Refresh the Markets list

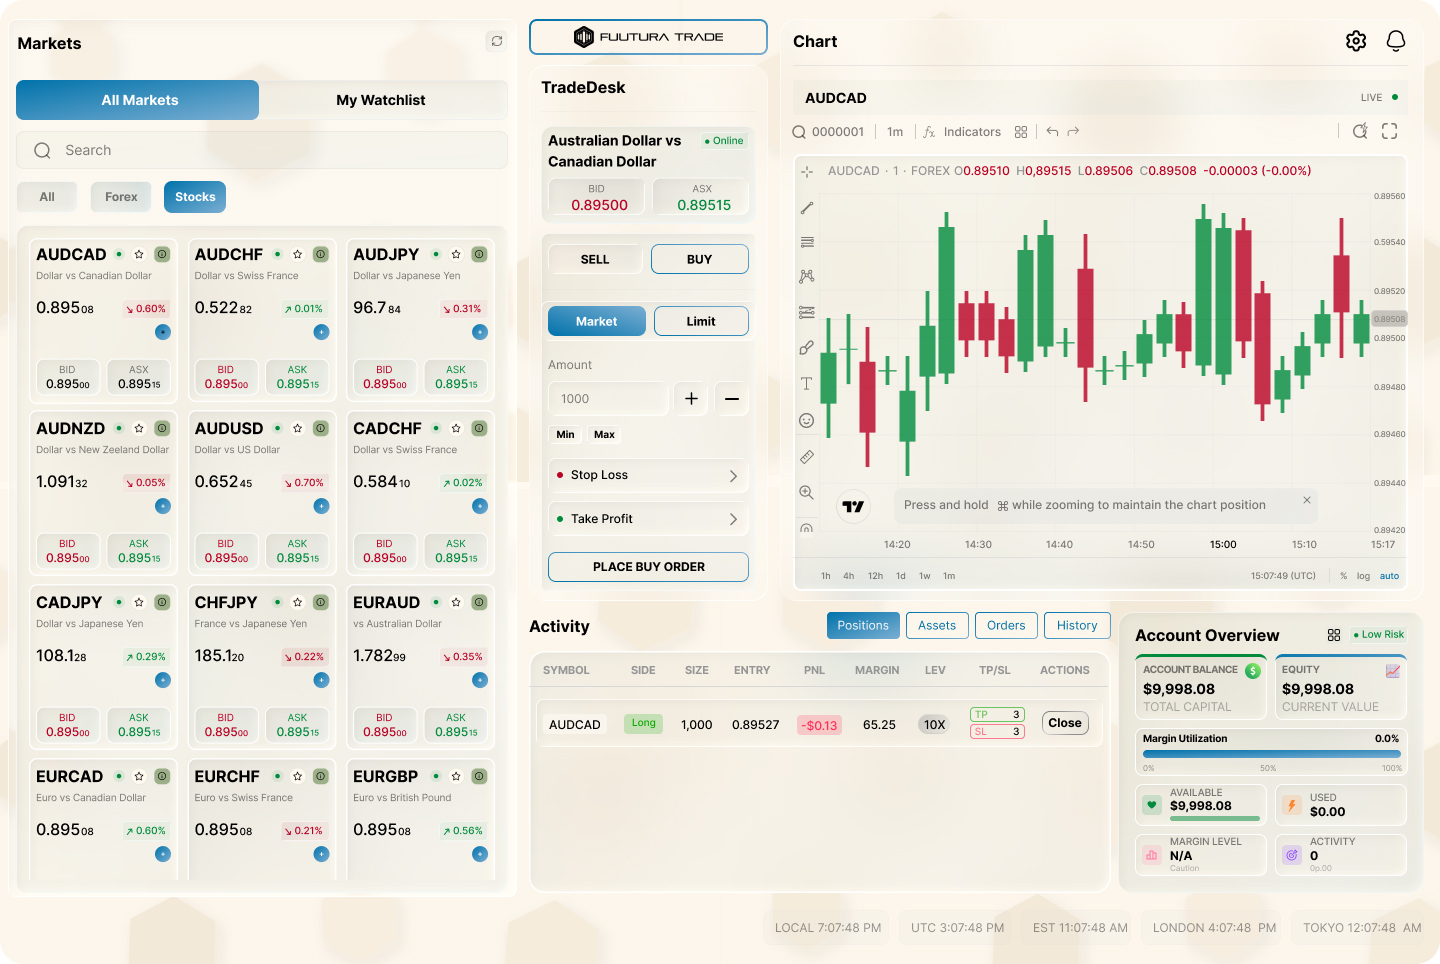(497, 41)
